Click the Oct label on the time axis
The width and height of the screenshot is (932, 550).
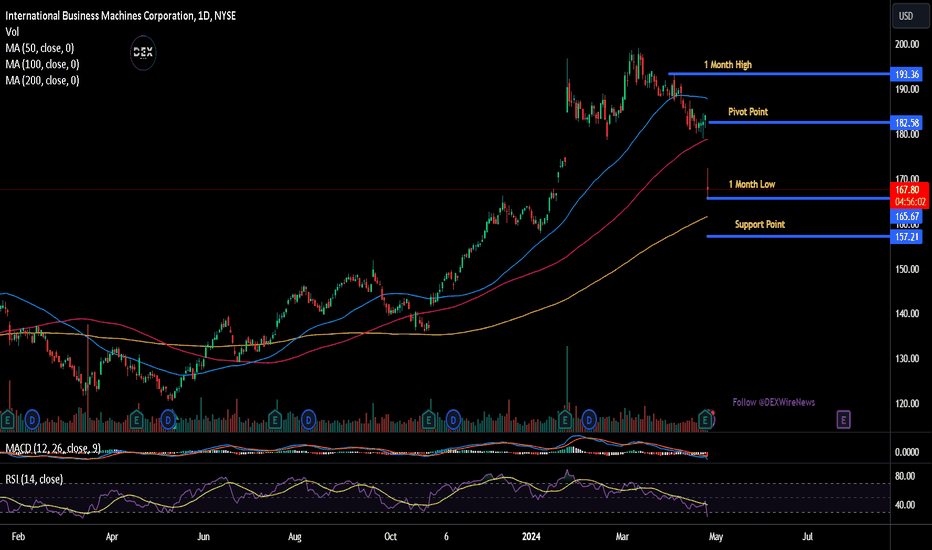(x=390, y=536)
